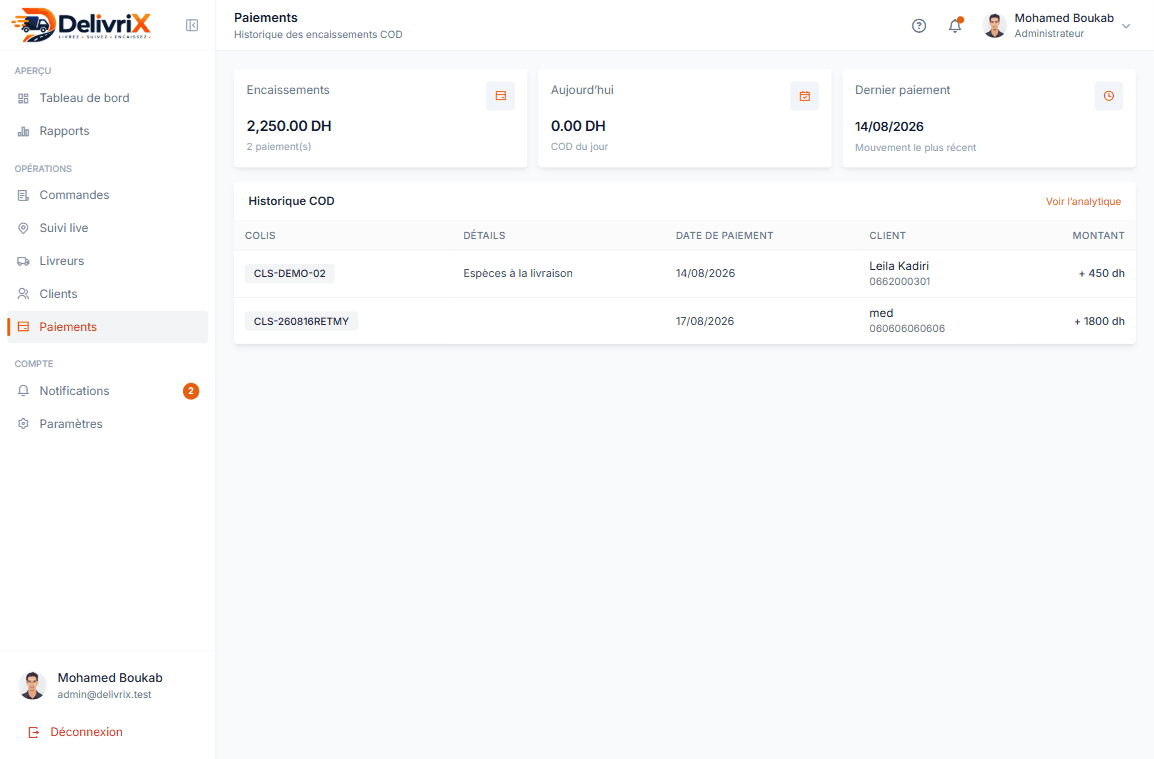
Task: Click client name Leila Kadiri
Action: [x=899, y=266]
